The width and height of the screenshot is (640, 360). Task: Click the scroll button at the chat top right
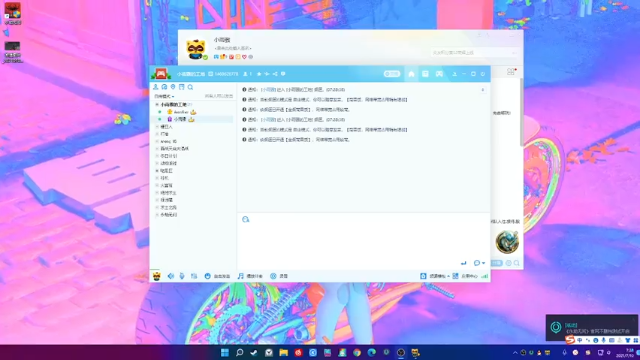pos(483,90)
